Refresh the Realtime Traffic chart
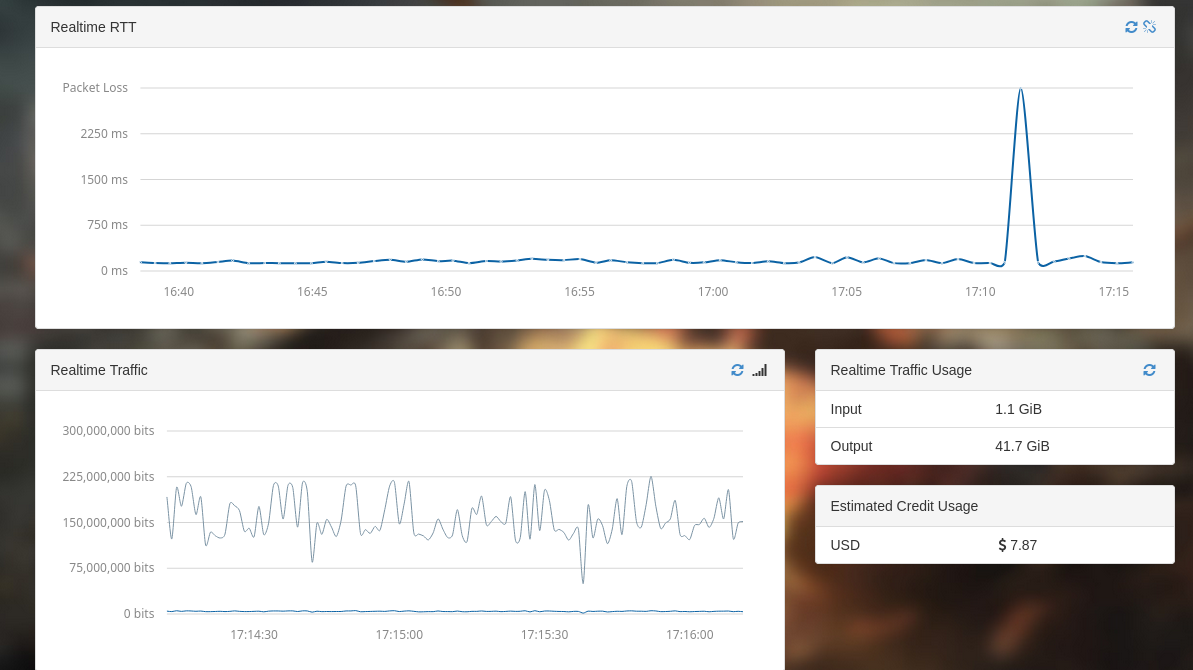 (737, 370)
